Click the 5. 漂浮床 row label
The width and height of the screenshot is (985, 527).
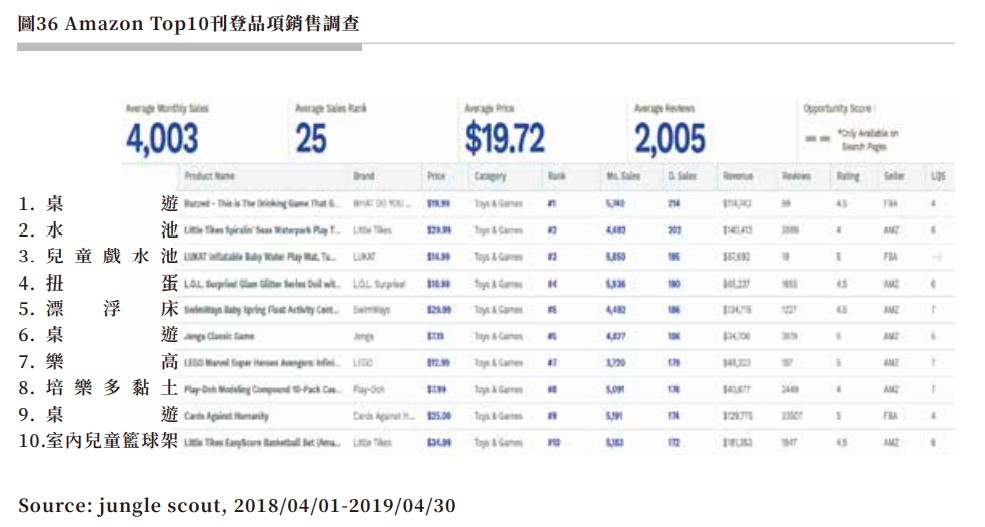point(98,309)
